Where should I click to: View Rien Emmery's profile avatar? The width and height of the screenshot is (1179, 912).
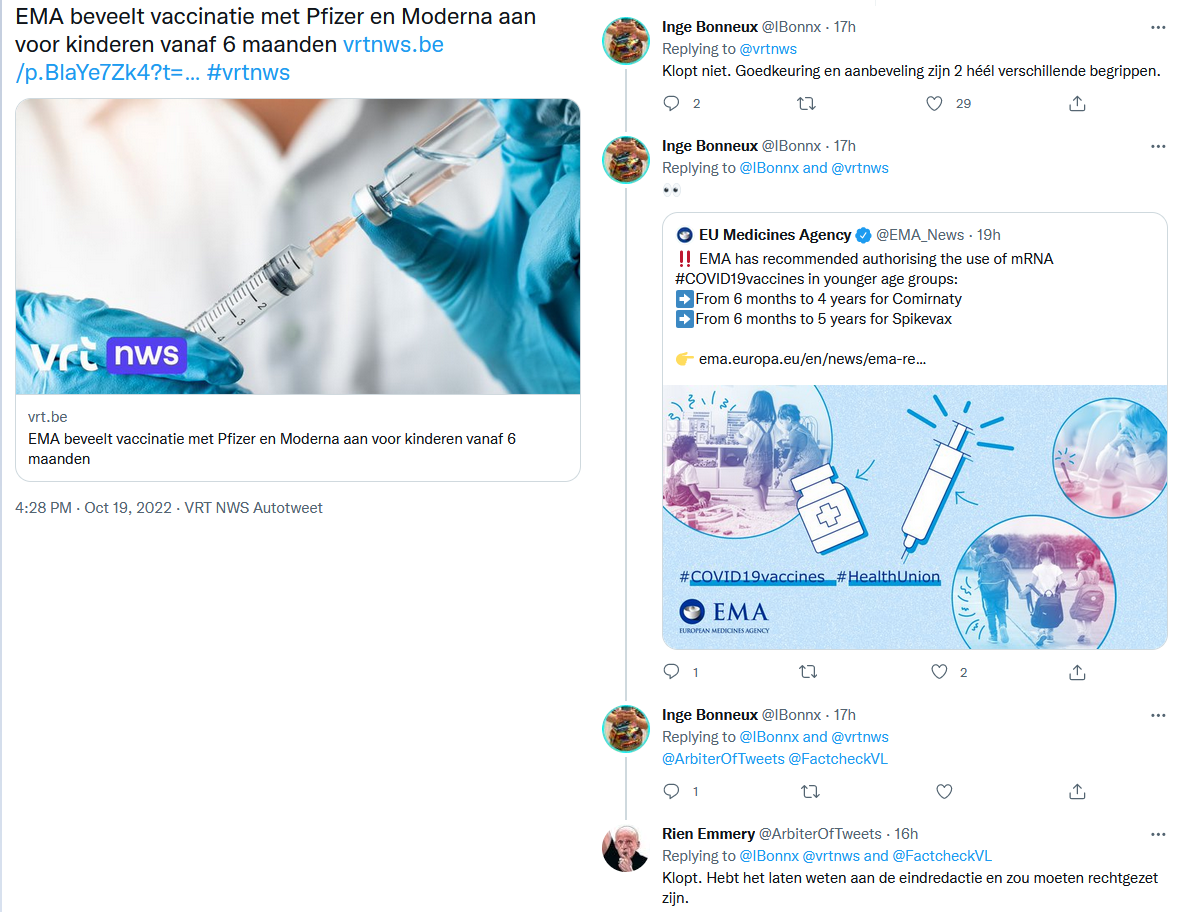(x=626, y=849)
